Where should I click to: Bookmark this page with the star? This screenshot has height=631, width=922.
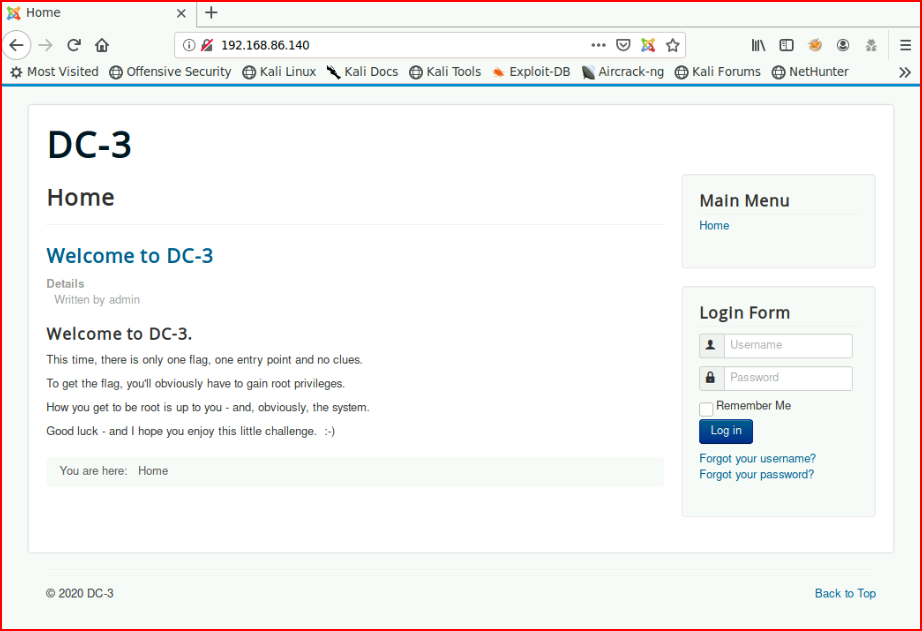click(673, 45)
